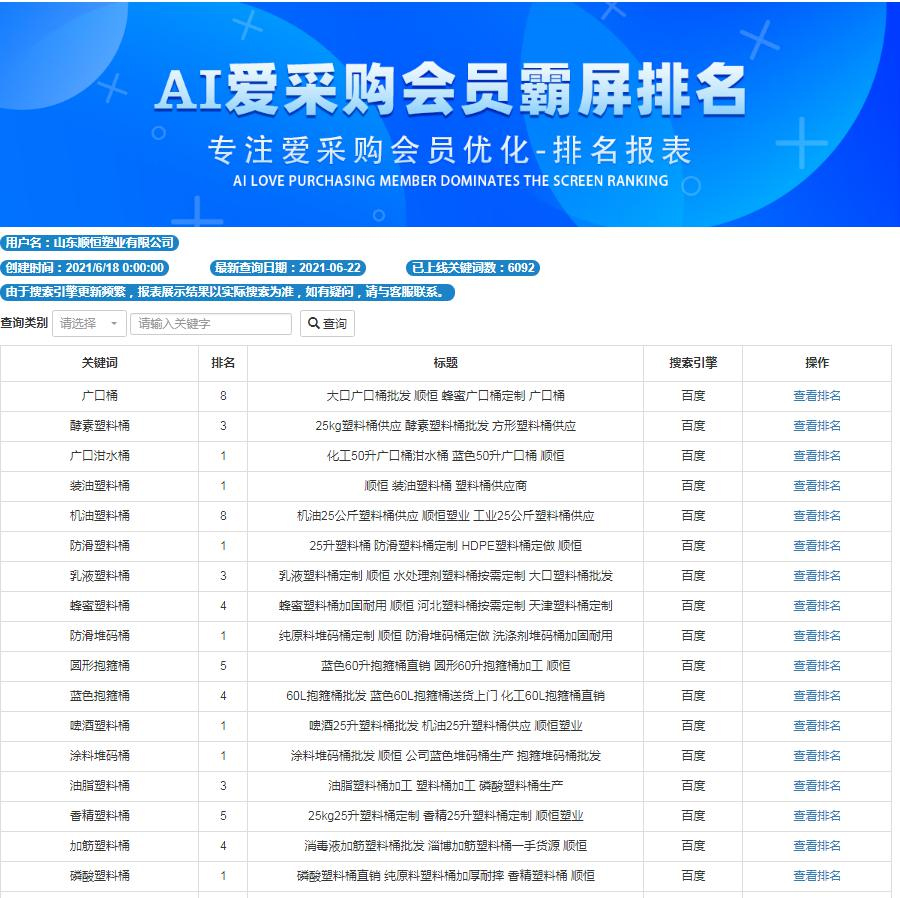Click the 搜索引擎 column header
The image size is (900, 898).
pyautogui.click(x=693, y=363)
